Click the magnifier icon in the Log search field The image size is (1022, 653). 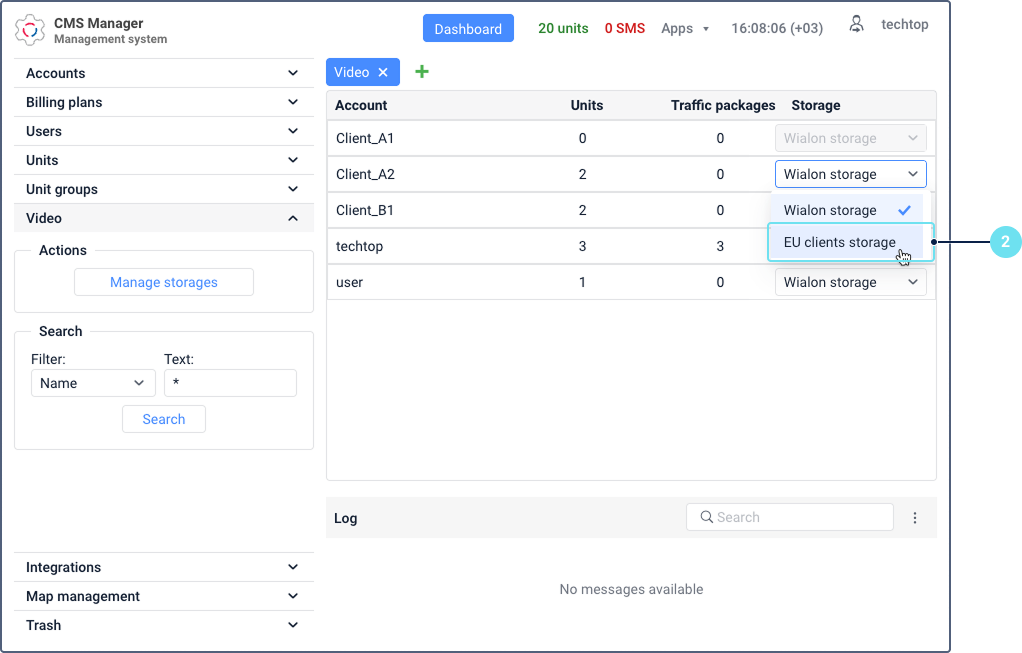tap(705, 517)
